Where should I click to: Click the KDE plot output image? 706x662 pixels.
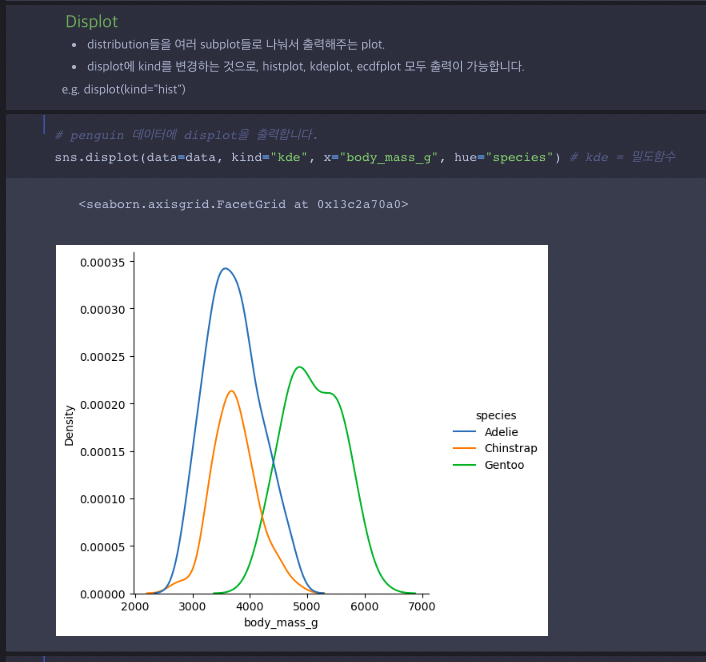(x=302, y=440)
